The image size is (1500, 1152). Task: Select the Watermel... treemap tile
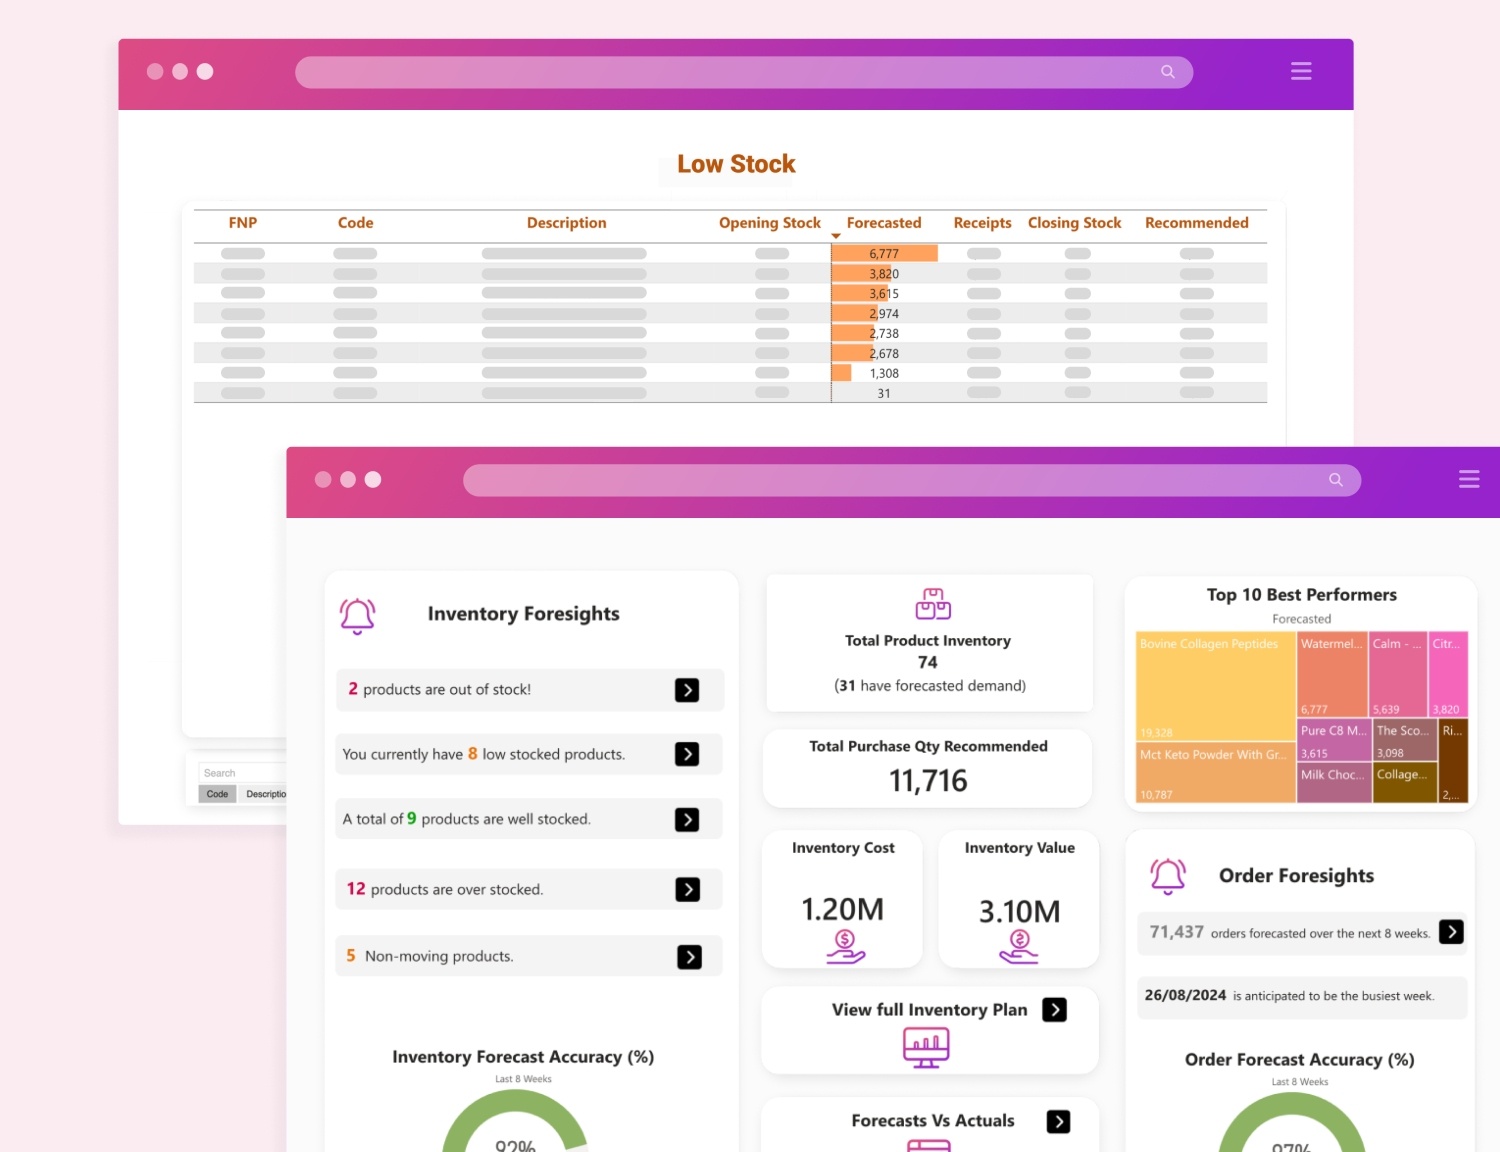pos(1332,675)
